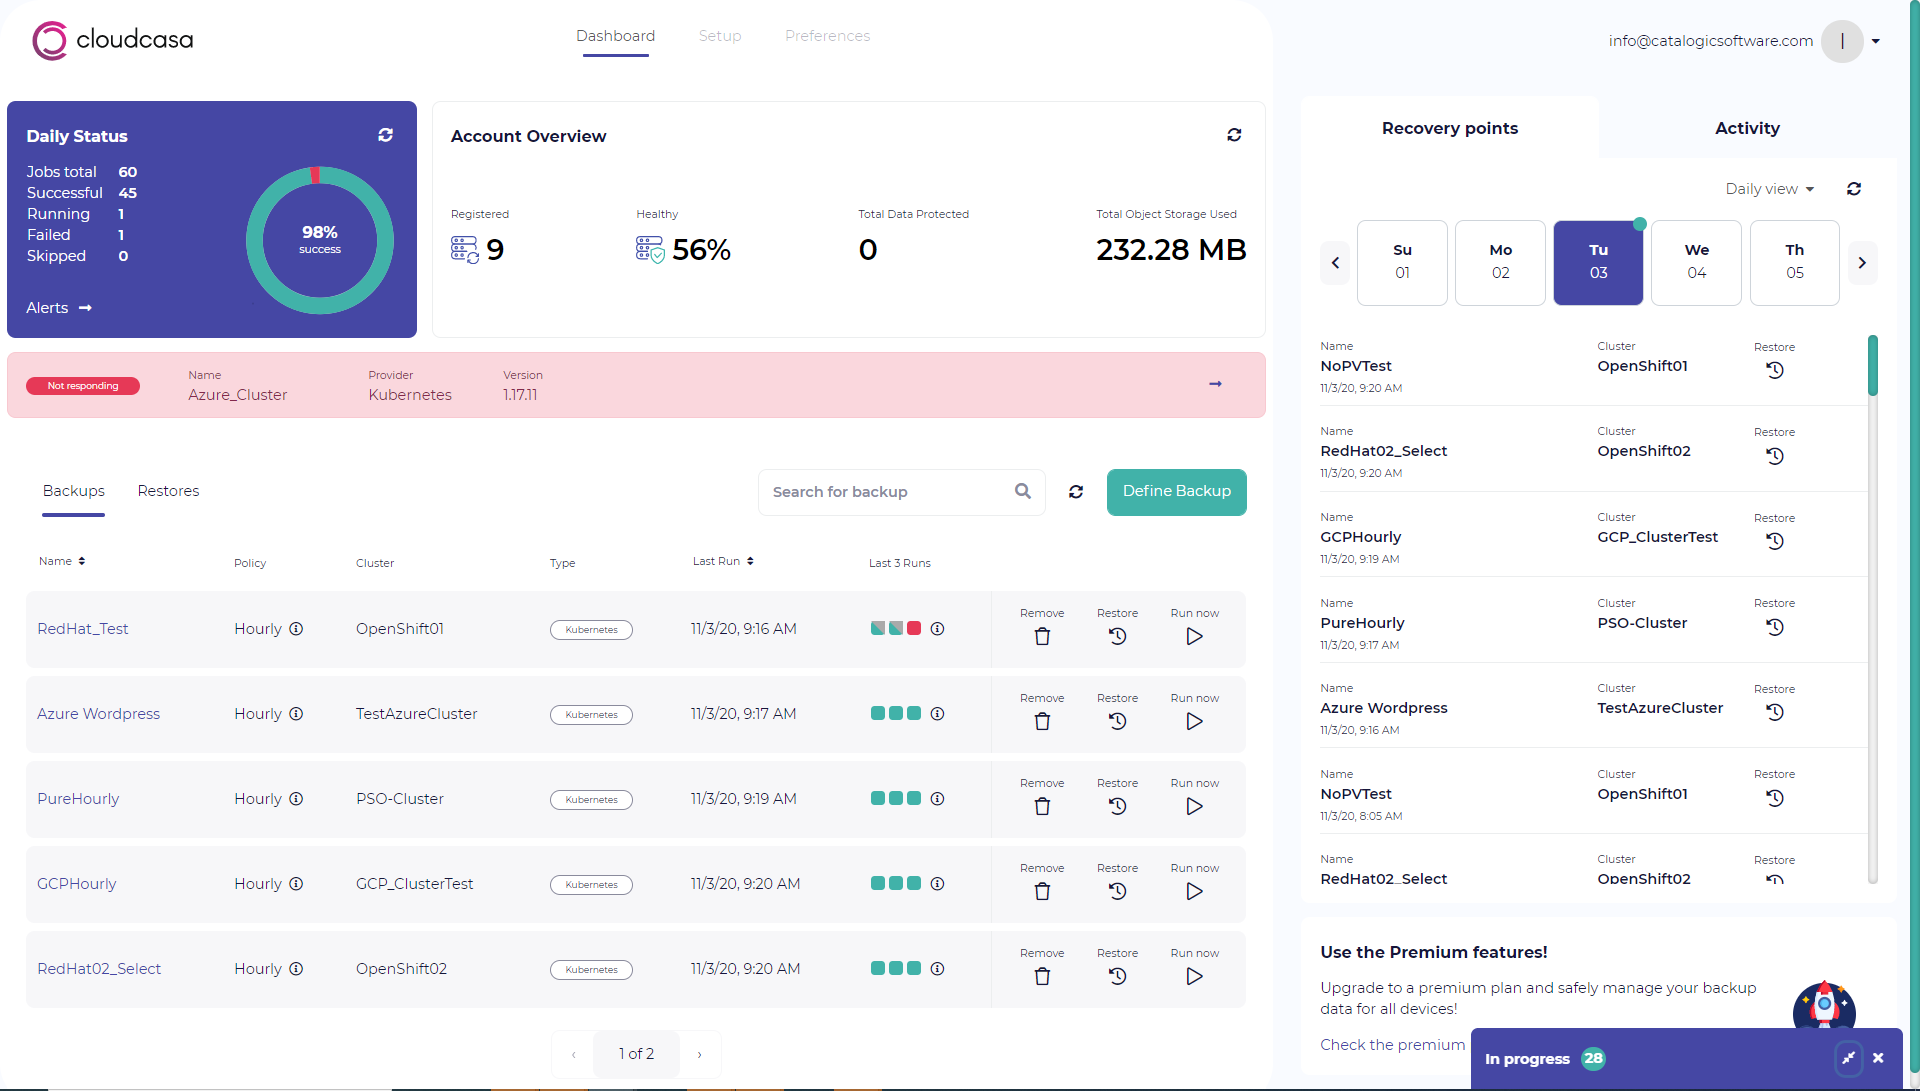Click the Define Backup button
This screenshot has height=1091, width=1920.
[x=1176, y=491]
